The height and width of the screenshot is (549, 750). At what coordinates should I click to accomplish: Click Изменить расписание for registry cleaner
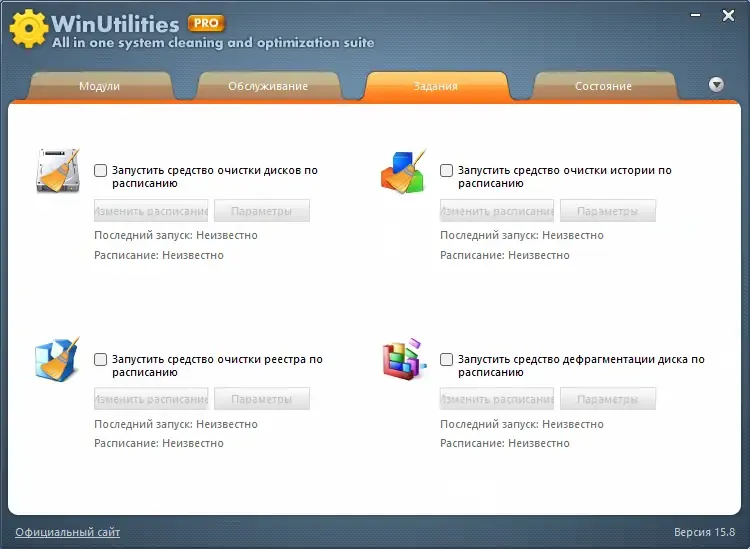click(x=151, y=399)
